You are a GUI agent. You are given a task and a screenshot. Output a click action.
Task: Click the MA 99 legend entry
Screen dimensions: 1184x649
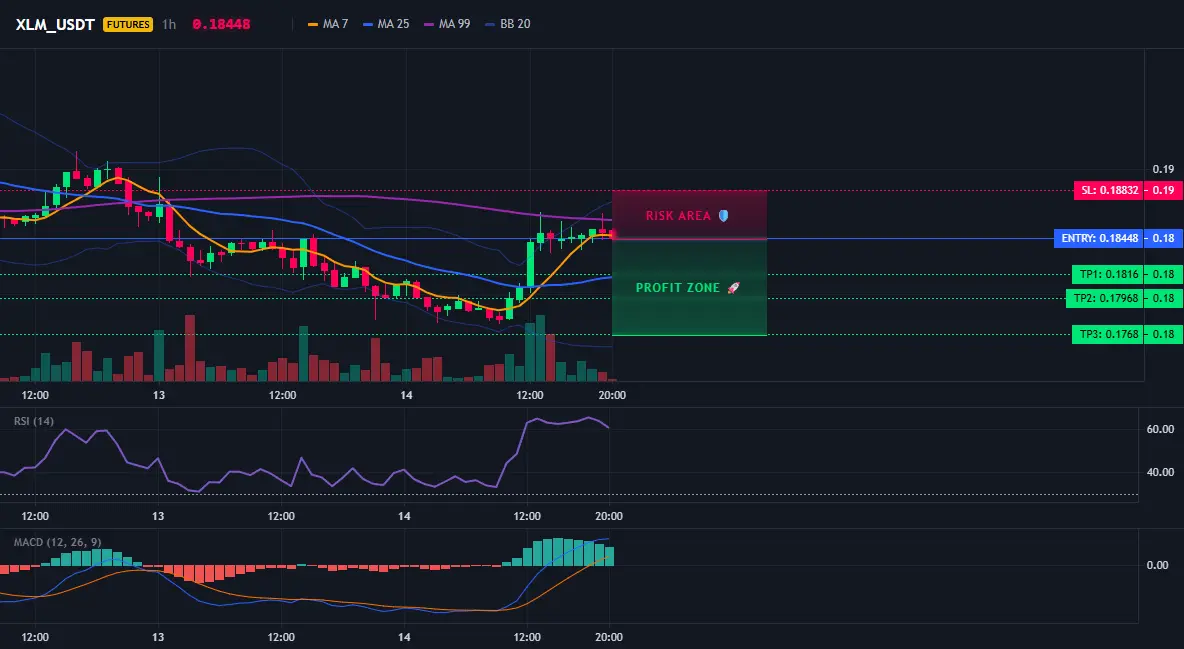click(448, 24)
